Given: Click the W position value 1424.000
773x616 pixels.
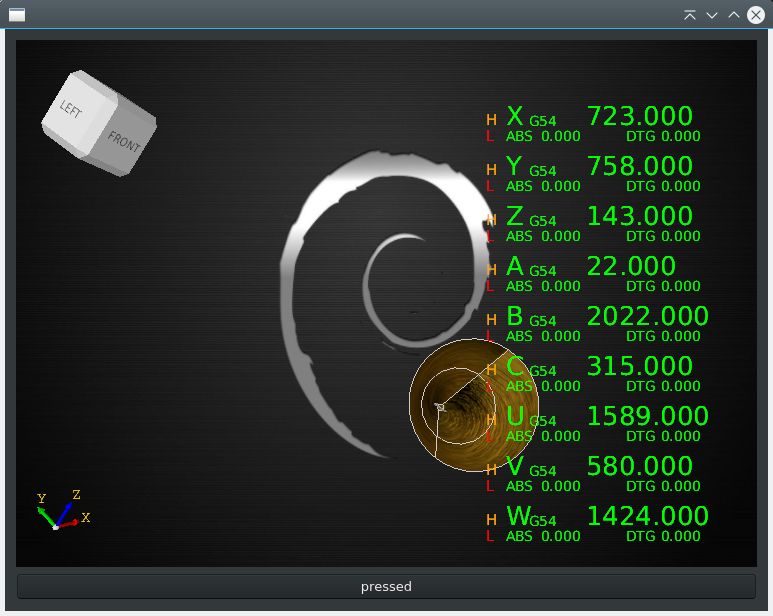Looking at the screenshot, I should pos(648,516).
